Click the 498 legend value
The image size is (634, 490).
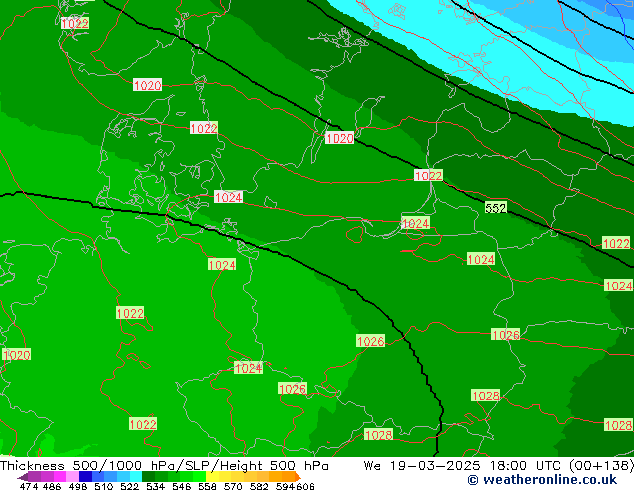tap(78, 486)
